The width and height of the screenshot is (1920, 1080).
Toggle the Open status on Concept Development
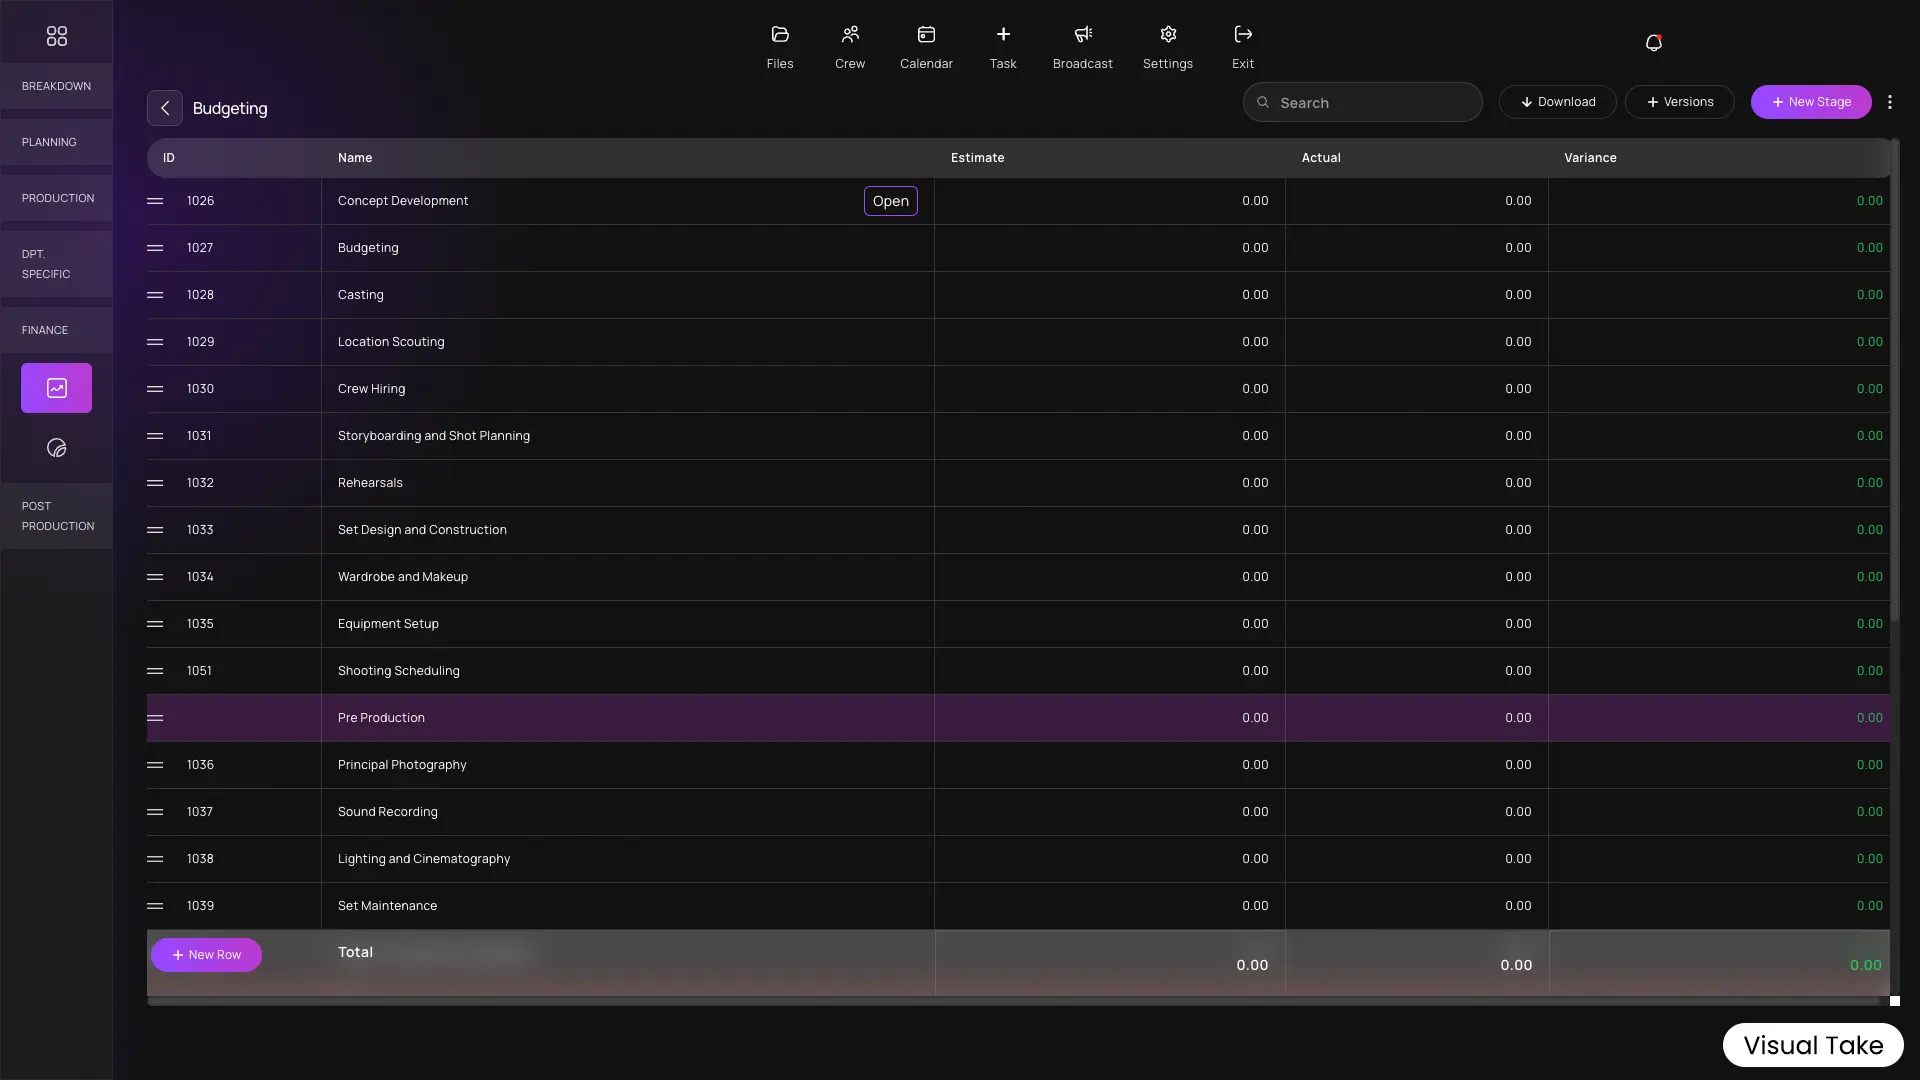click(x=890, y=201)
